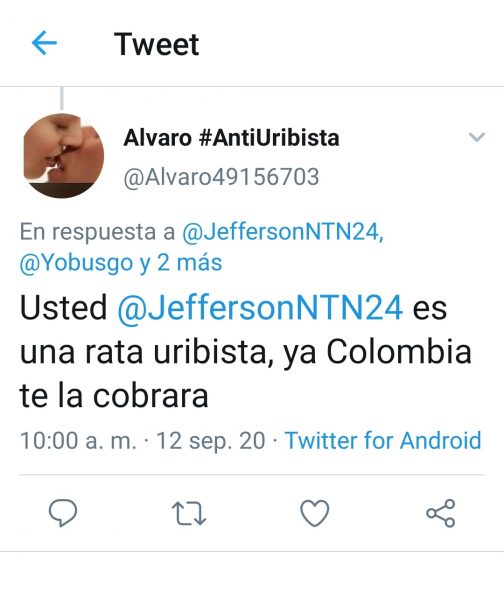
Task: Open the share icon for this tweet
Action: pos(440,513)
